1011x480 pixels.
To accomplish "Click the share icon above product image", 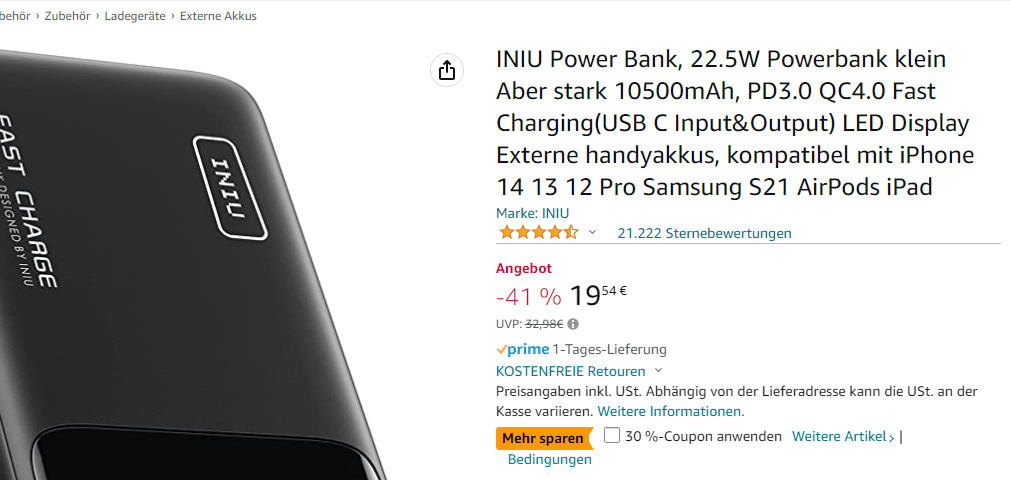I will [447, 70].
